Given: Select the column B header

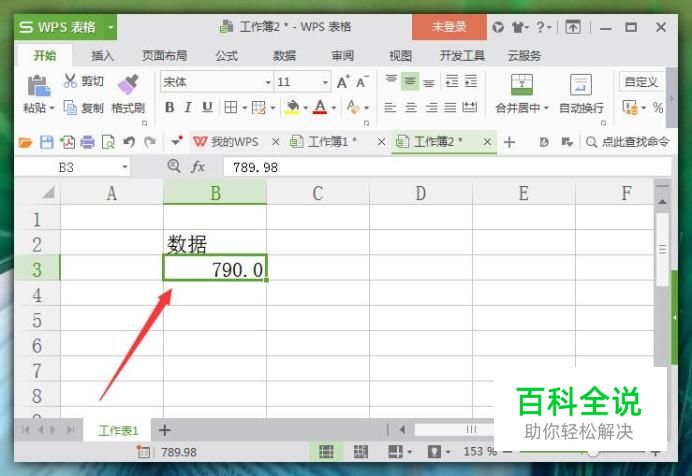Looking at the screenshot, I should (215, 193).
